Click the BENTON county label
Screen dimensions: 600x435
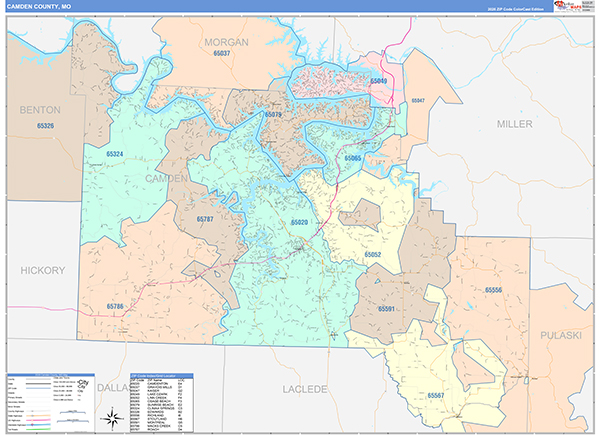point(40,110)
